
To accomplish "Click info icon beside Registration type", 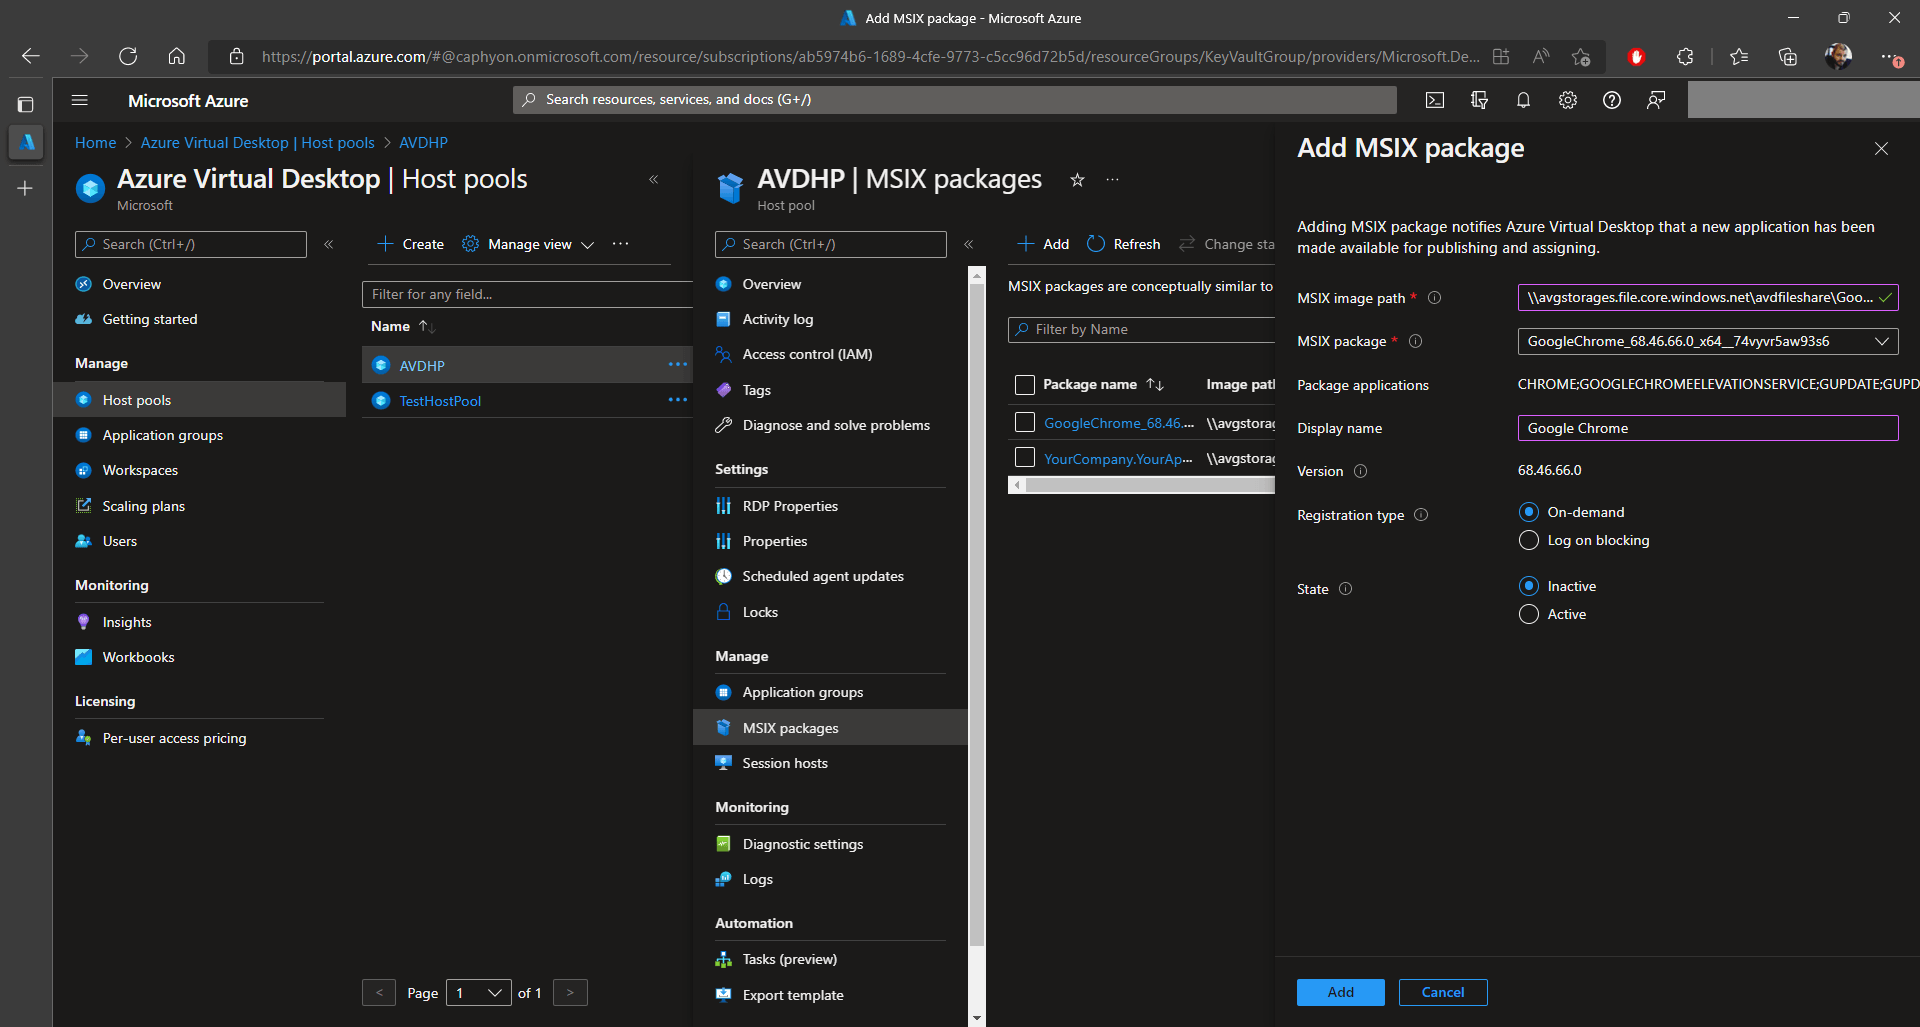I will coord(1421,515).
